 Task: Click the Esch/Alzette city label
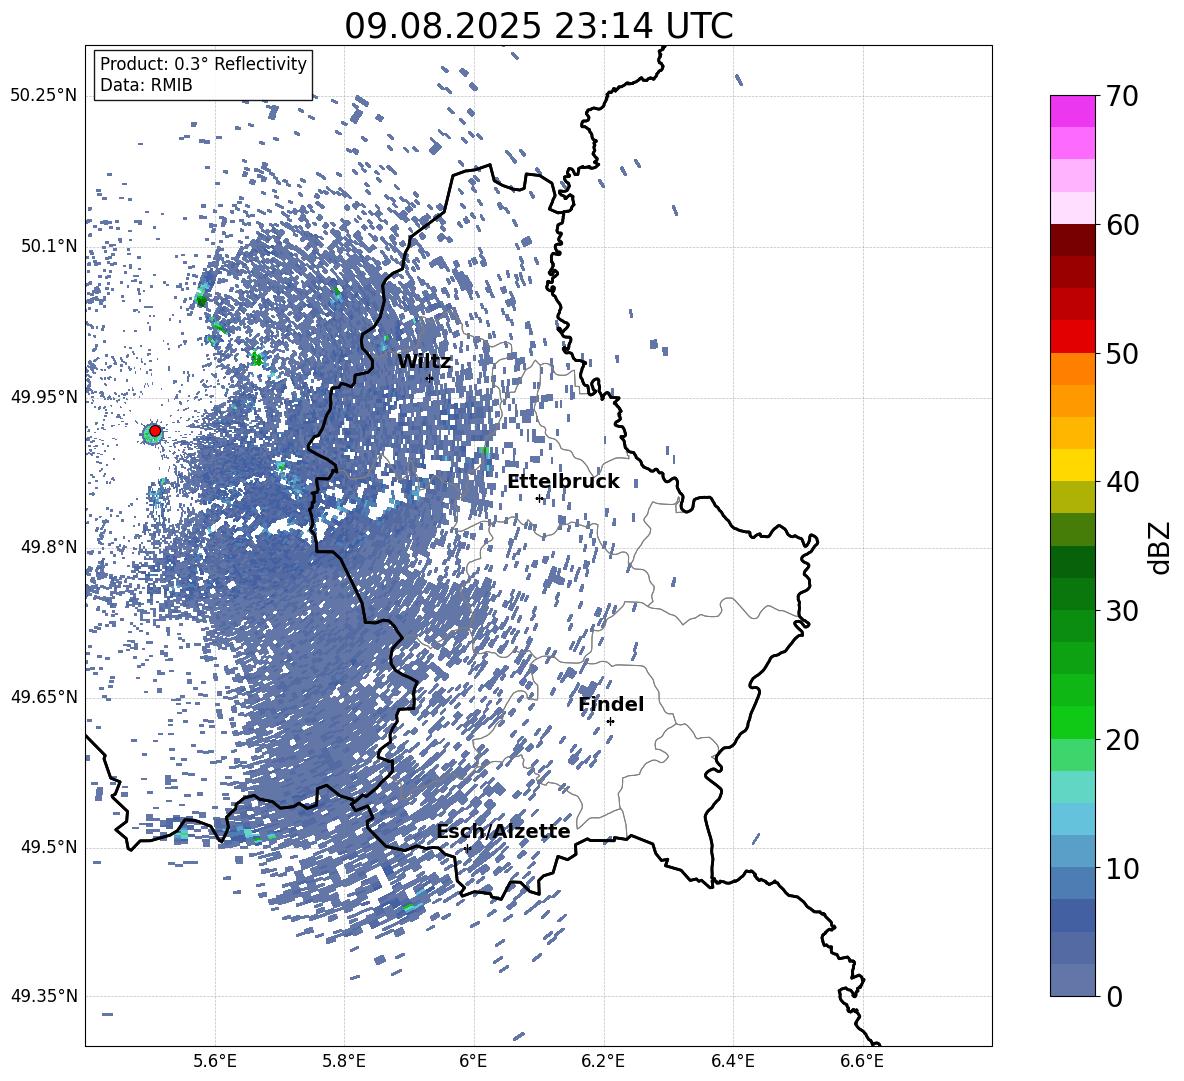(x=503, y=831)
